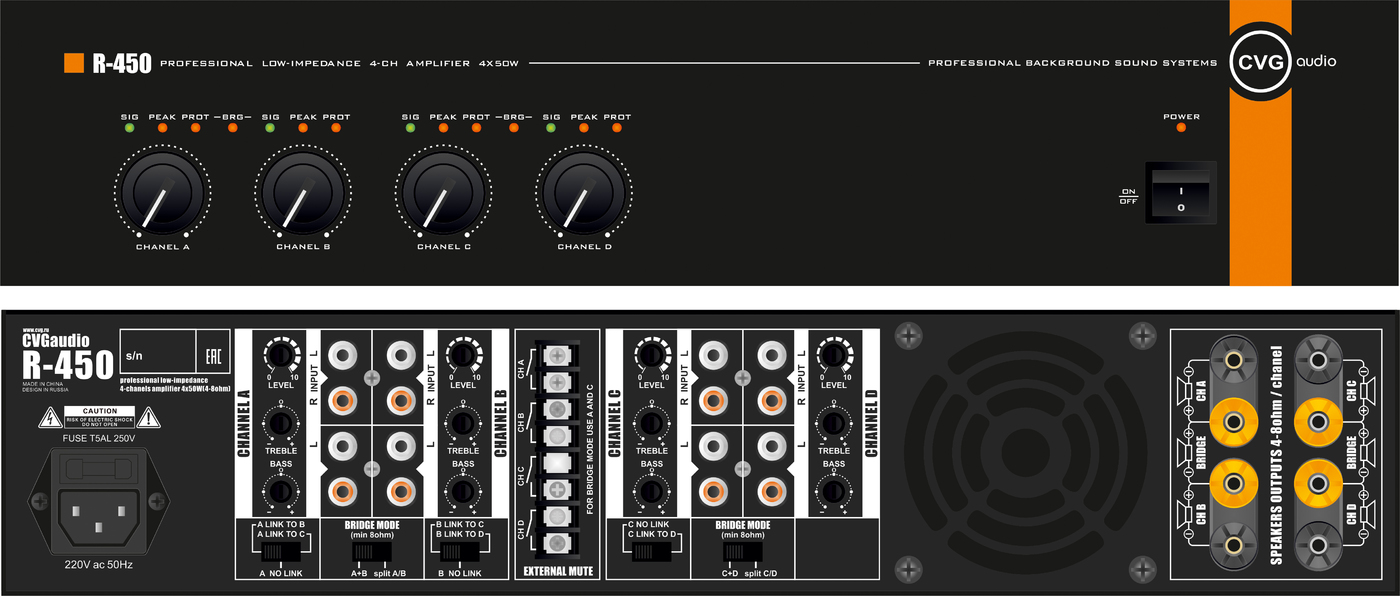
Task: Turn the CHANEL A volume knob
Action: 161,190
